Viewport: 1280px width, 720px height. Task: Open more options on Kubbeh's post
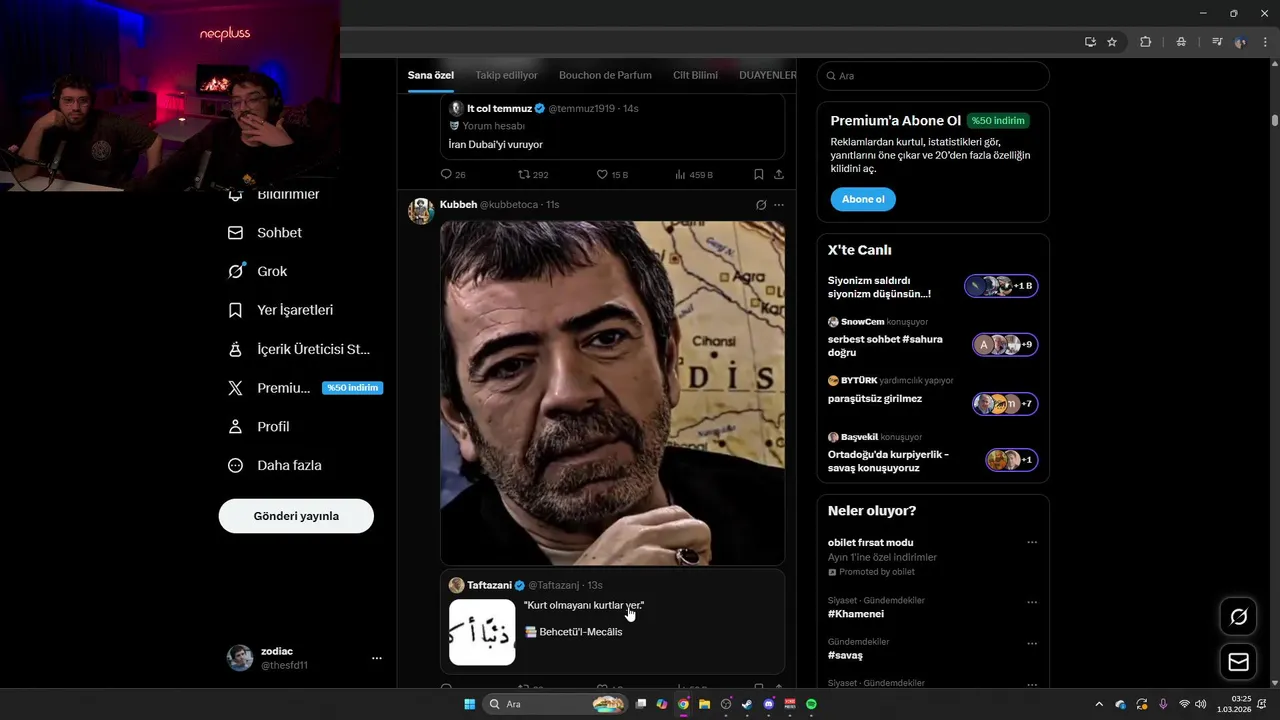click(x=779, y=205)
